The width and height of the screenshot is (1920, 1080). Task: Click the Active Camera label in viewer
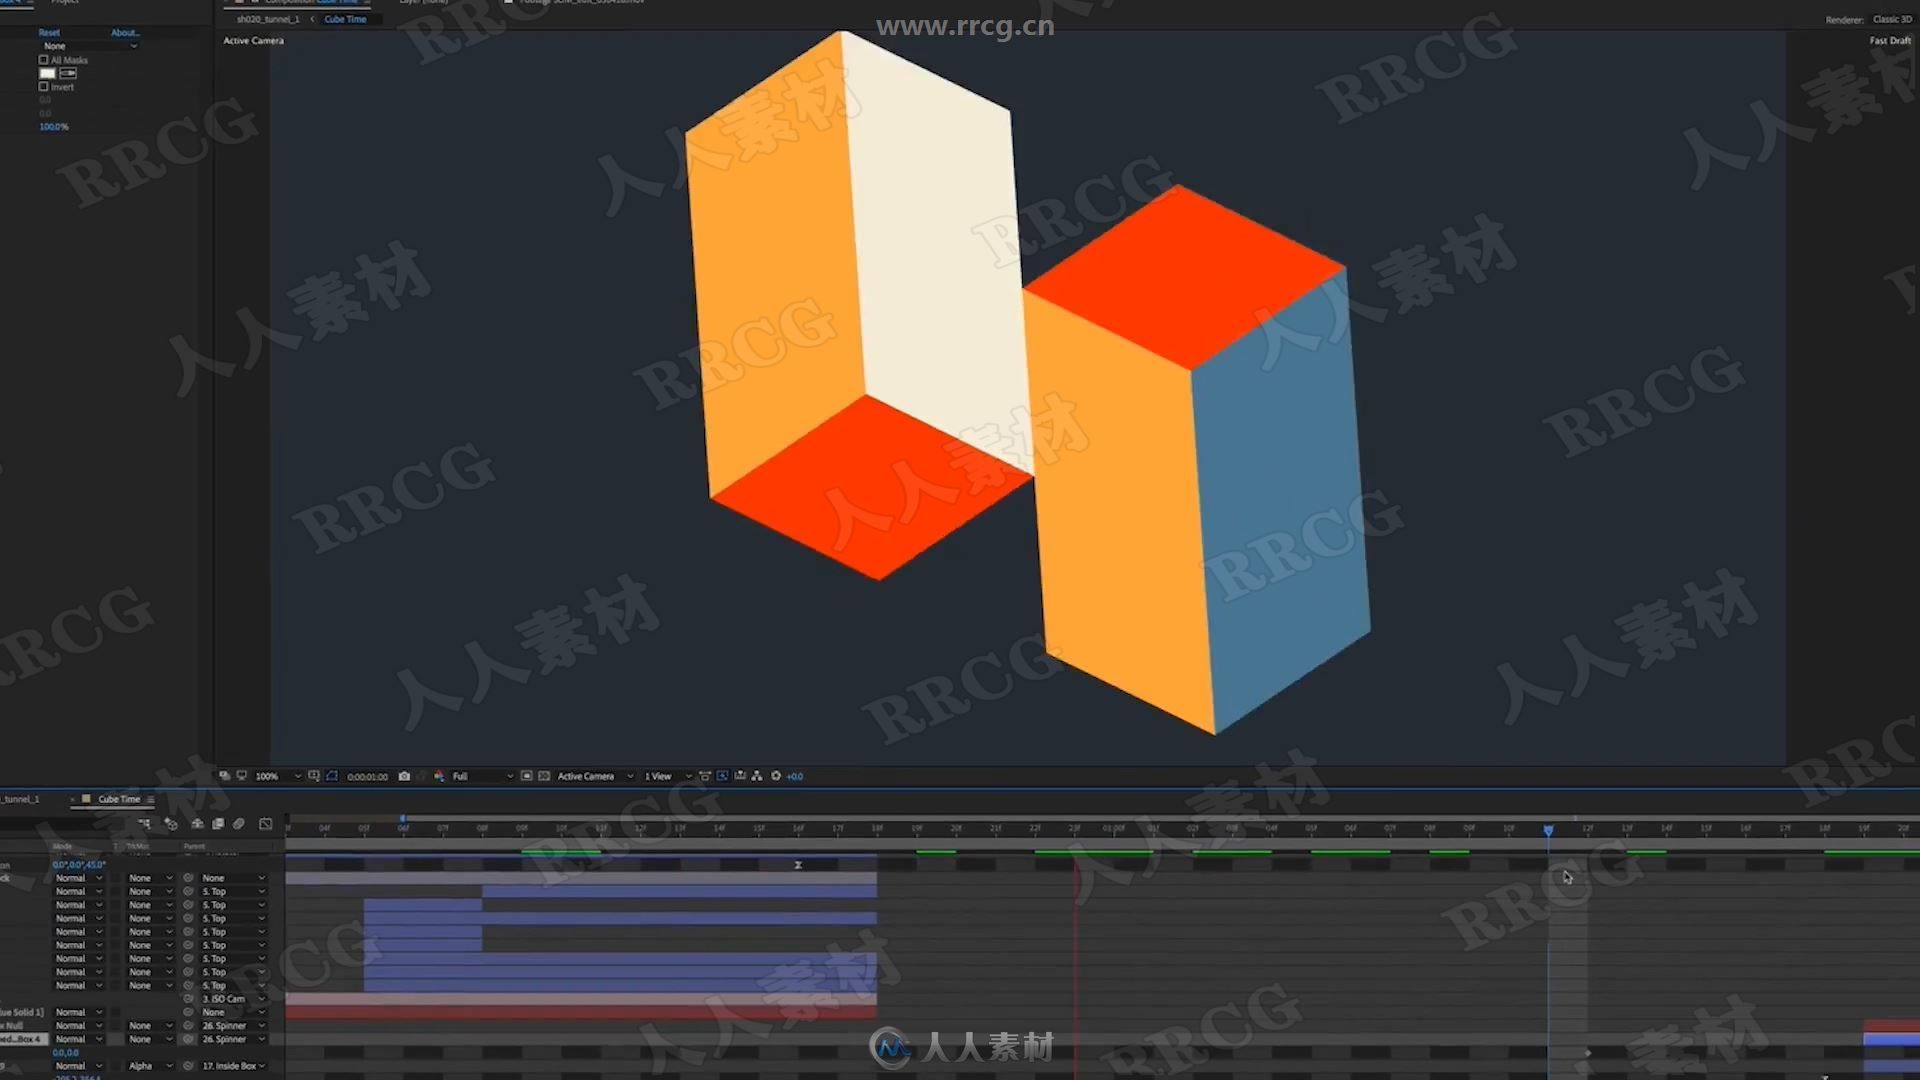(x=253, y=41)
